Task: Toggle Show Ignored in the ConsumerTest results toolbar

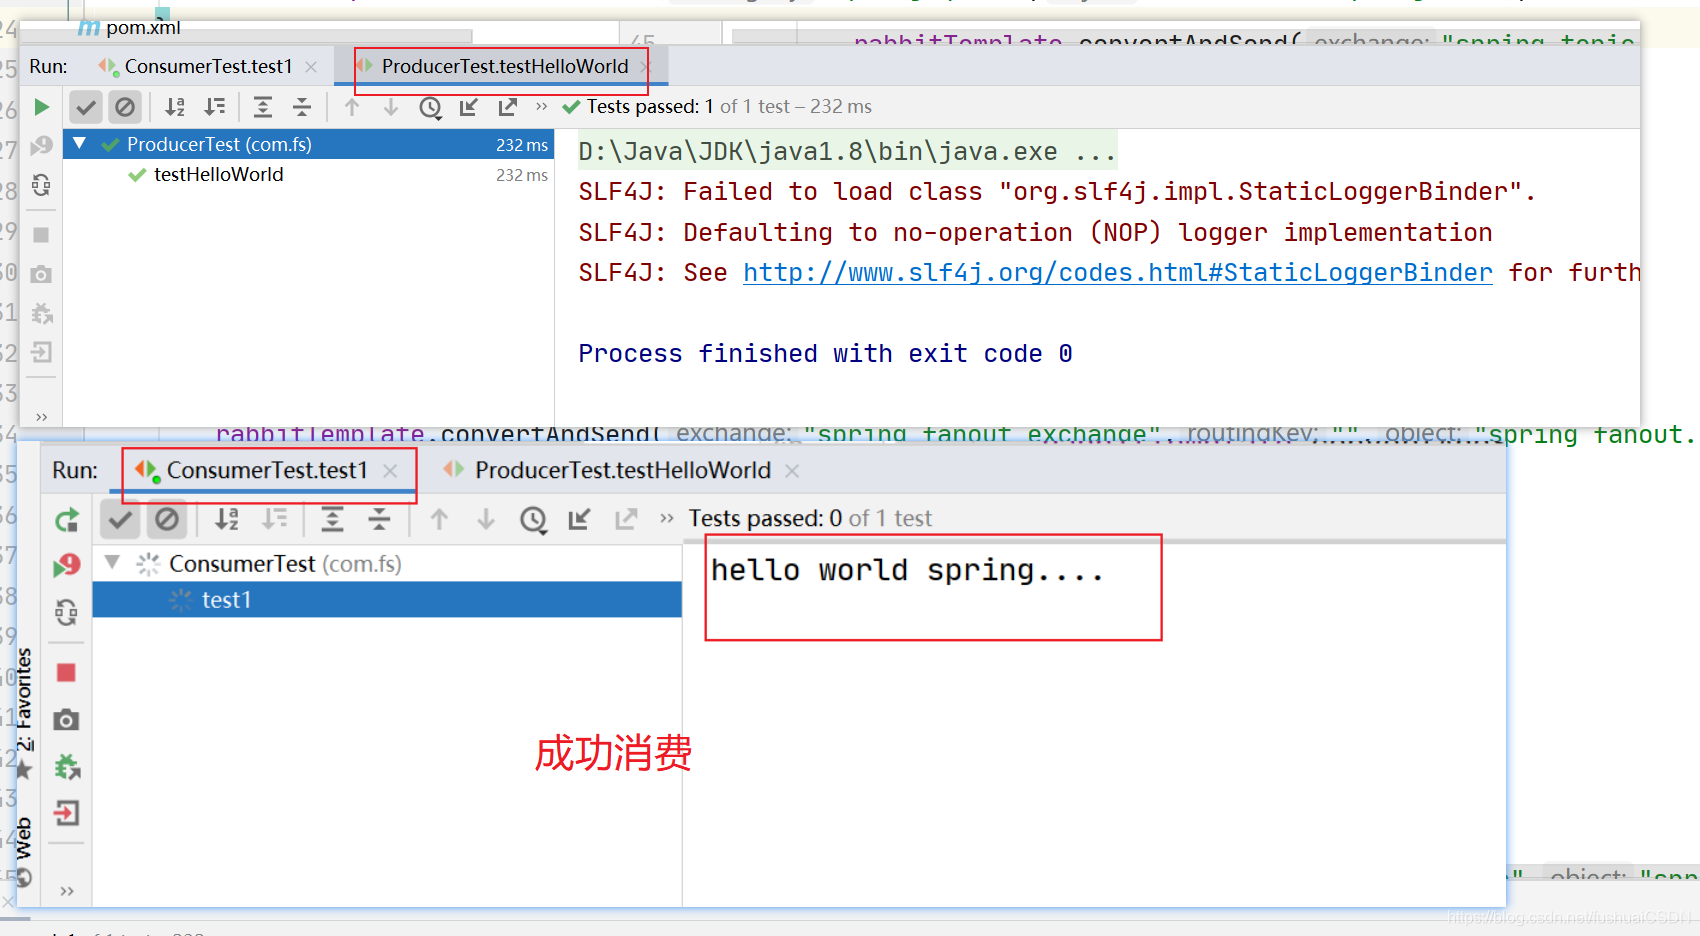Action: click(x=167, y=519)
